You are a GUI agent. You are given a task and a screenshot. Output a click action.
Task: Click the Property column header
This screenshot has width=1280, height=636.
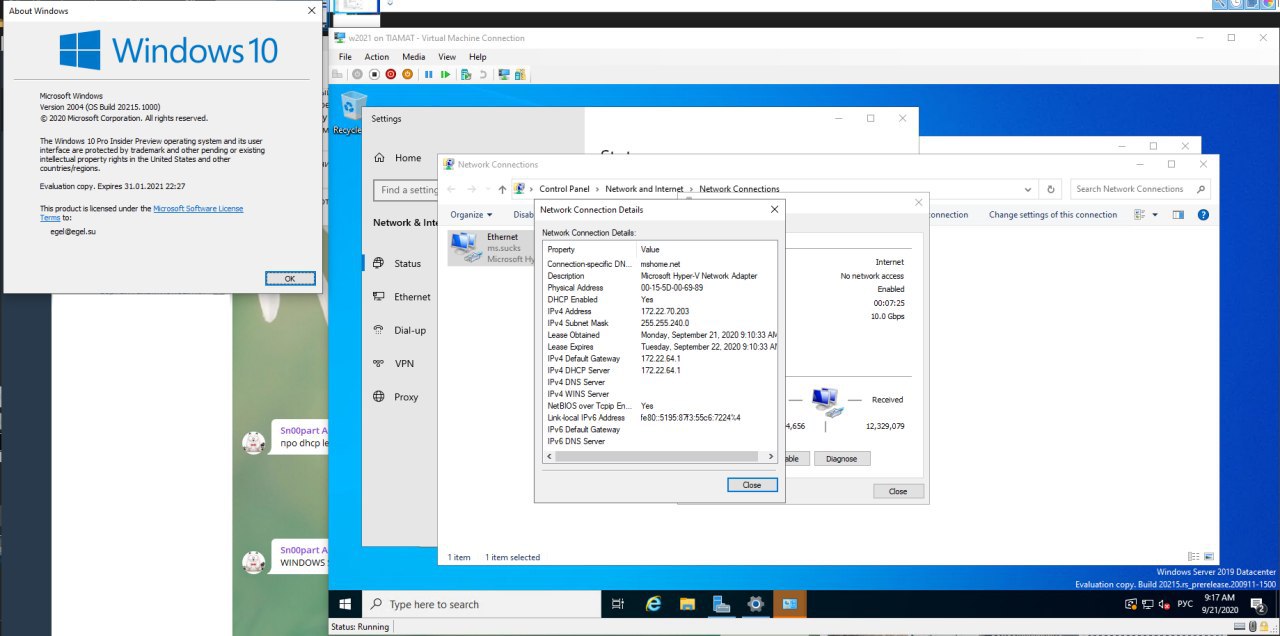[x=590, y=249]
